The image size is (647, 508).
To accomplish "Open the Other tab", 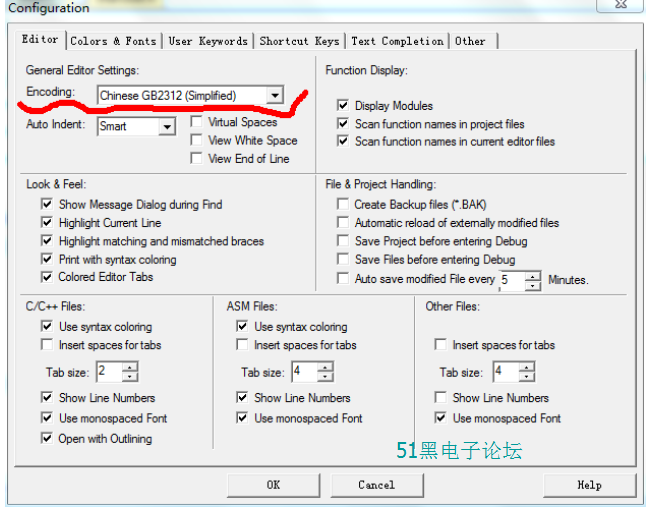I will 473,41.
